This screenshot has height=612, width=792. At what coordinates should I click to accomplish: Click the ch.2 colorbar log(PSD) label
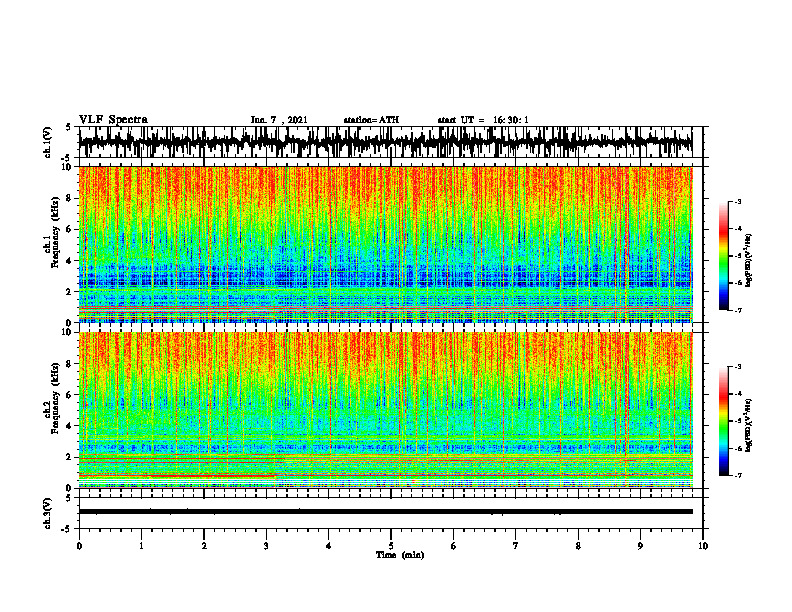pos(749,424)
